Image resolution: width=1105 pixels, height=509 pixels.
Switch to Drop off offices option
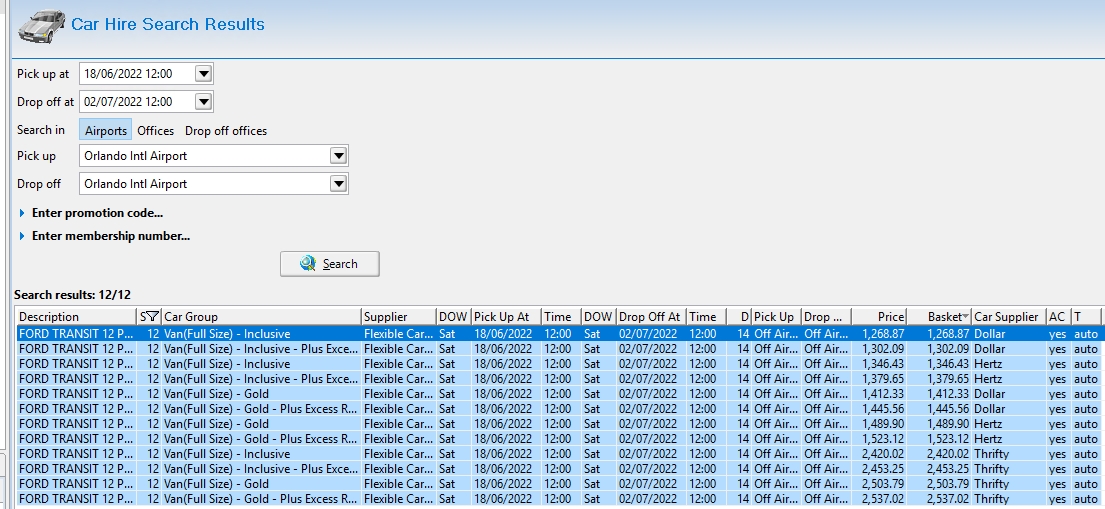[226, 130]
